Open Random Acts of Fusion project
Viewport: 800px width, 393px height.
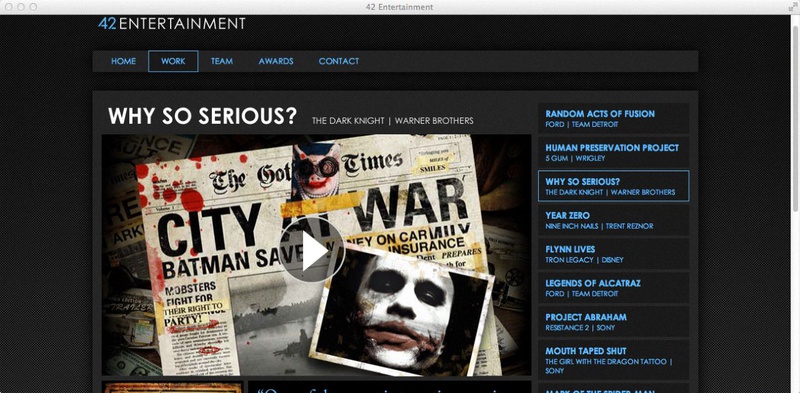614,118
